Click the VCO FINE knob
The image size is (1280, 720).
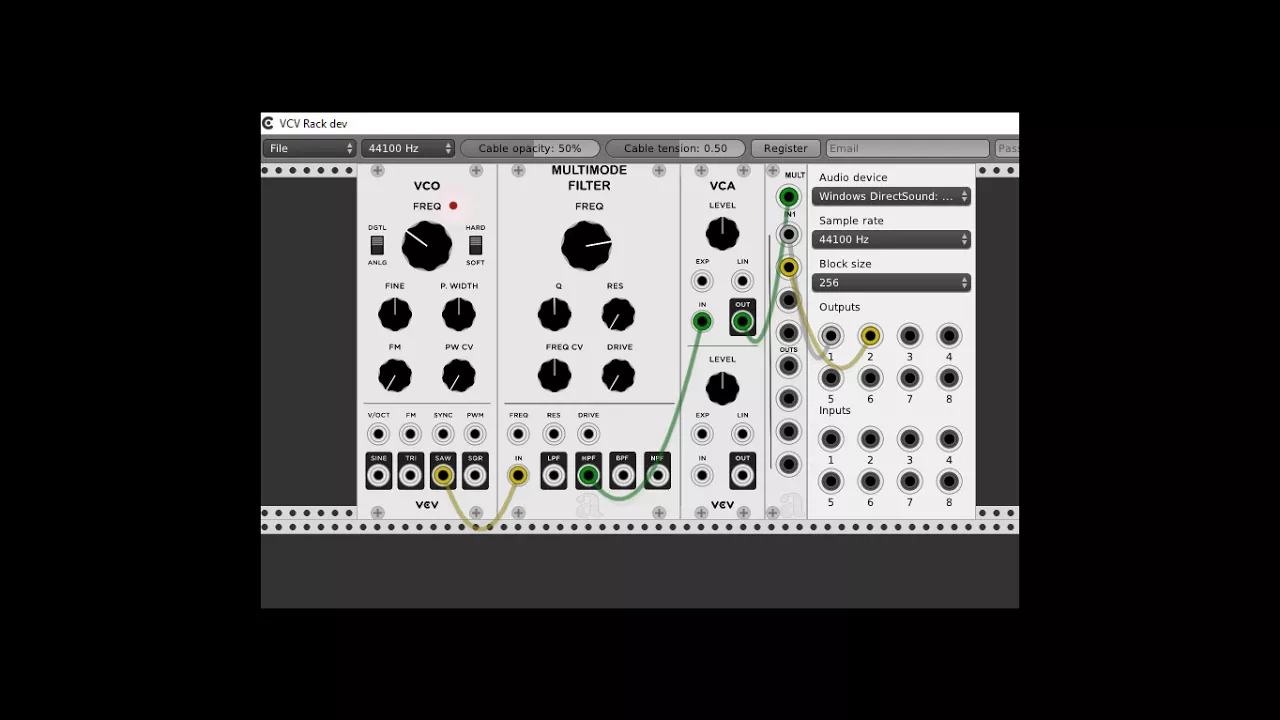395,314
